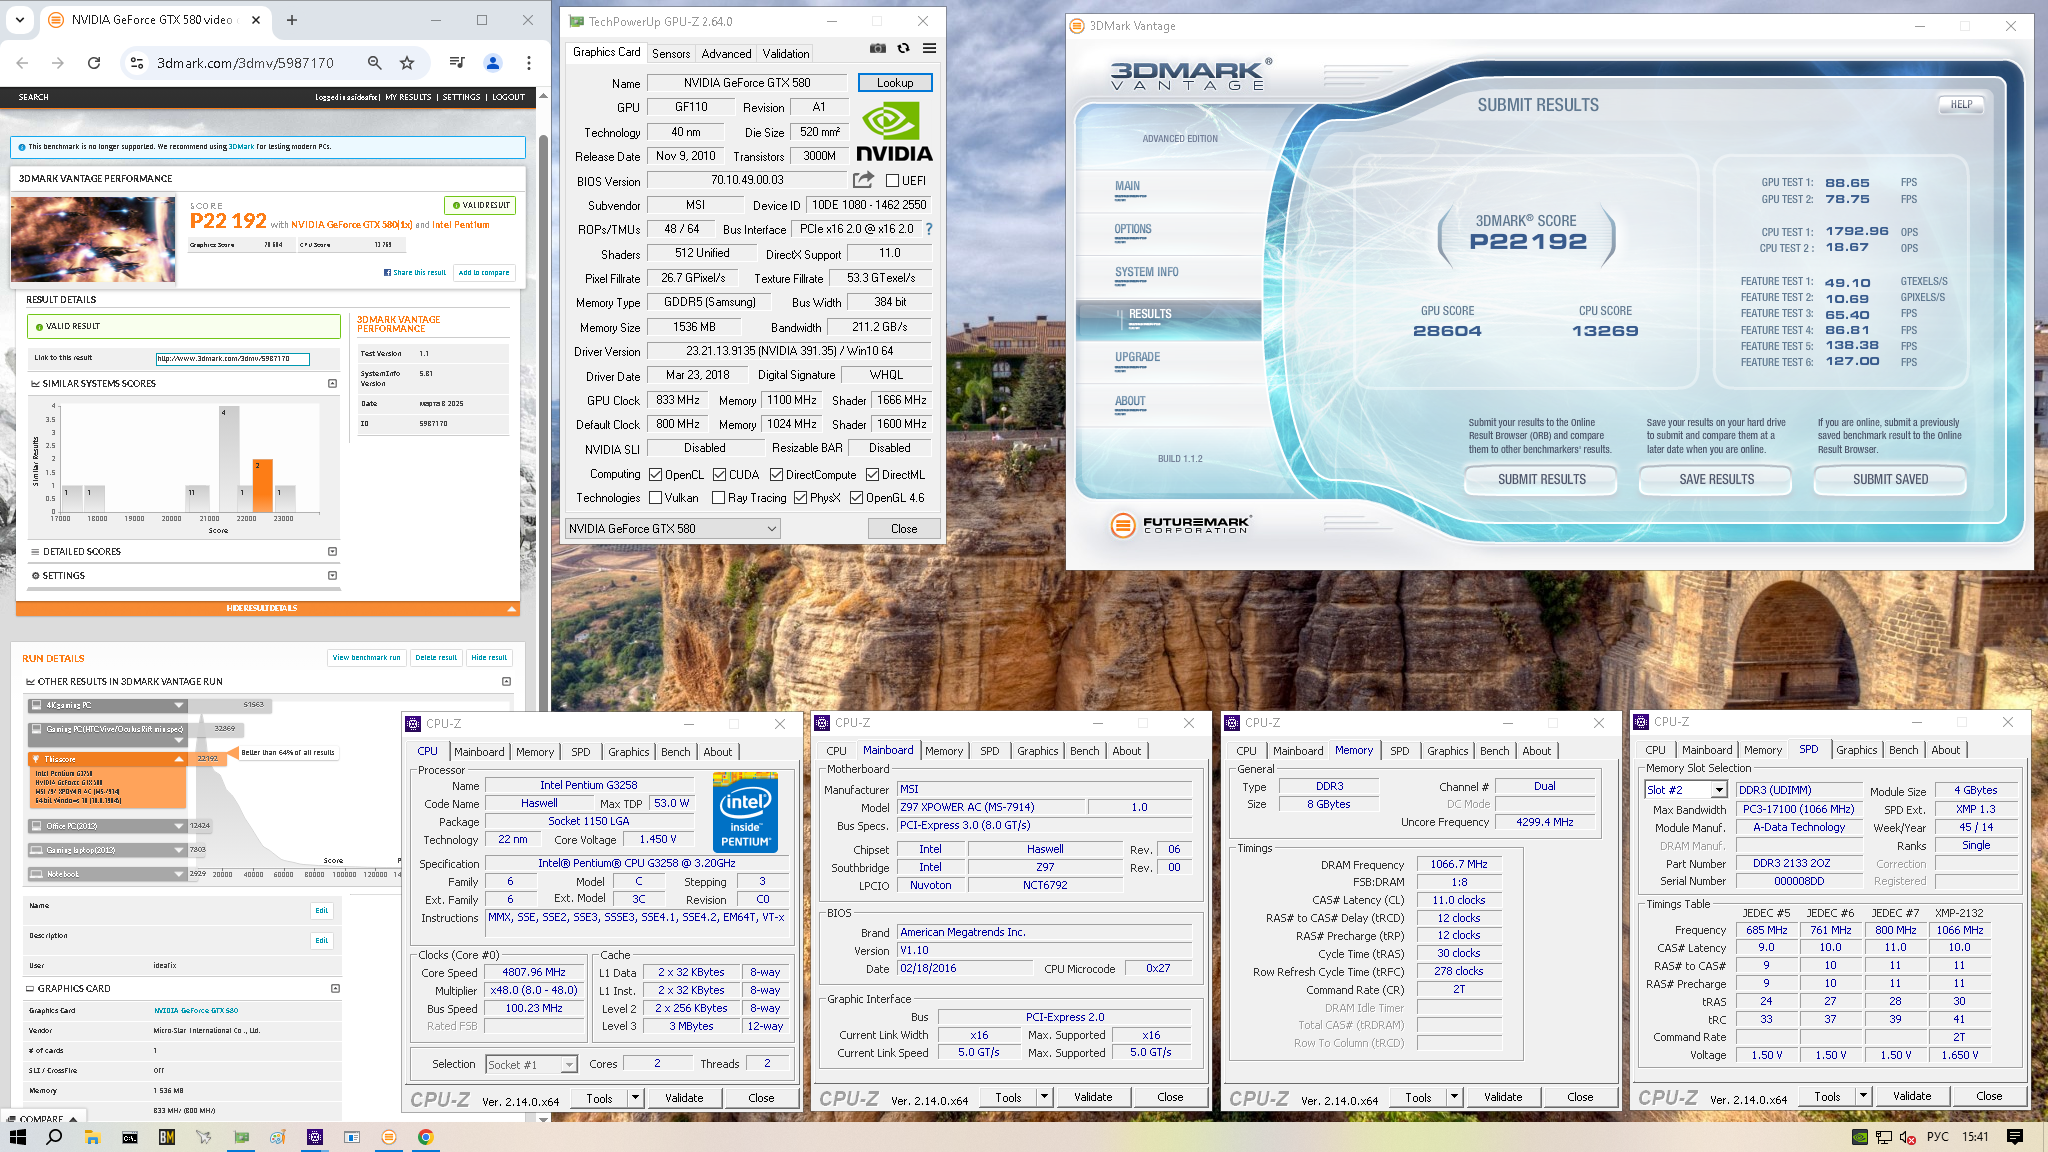Click Chrome media control icon
Screen dimensions: 2048x1152
[x=457, y=63]
